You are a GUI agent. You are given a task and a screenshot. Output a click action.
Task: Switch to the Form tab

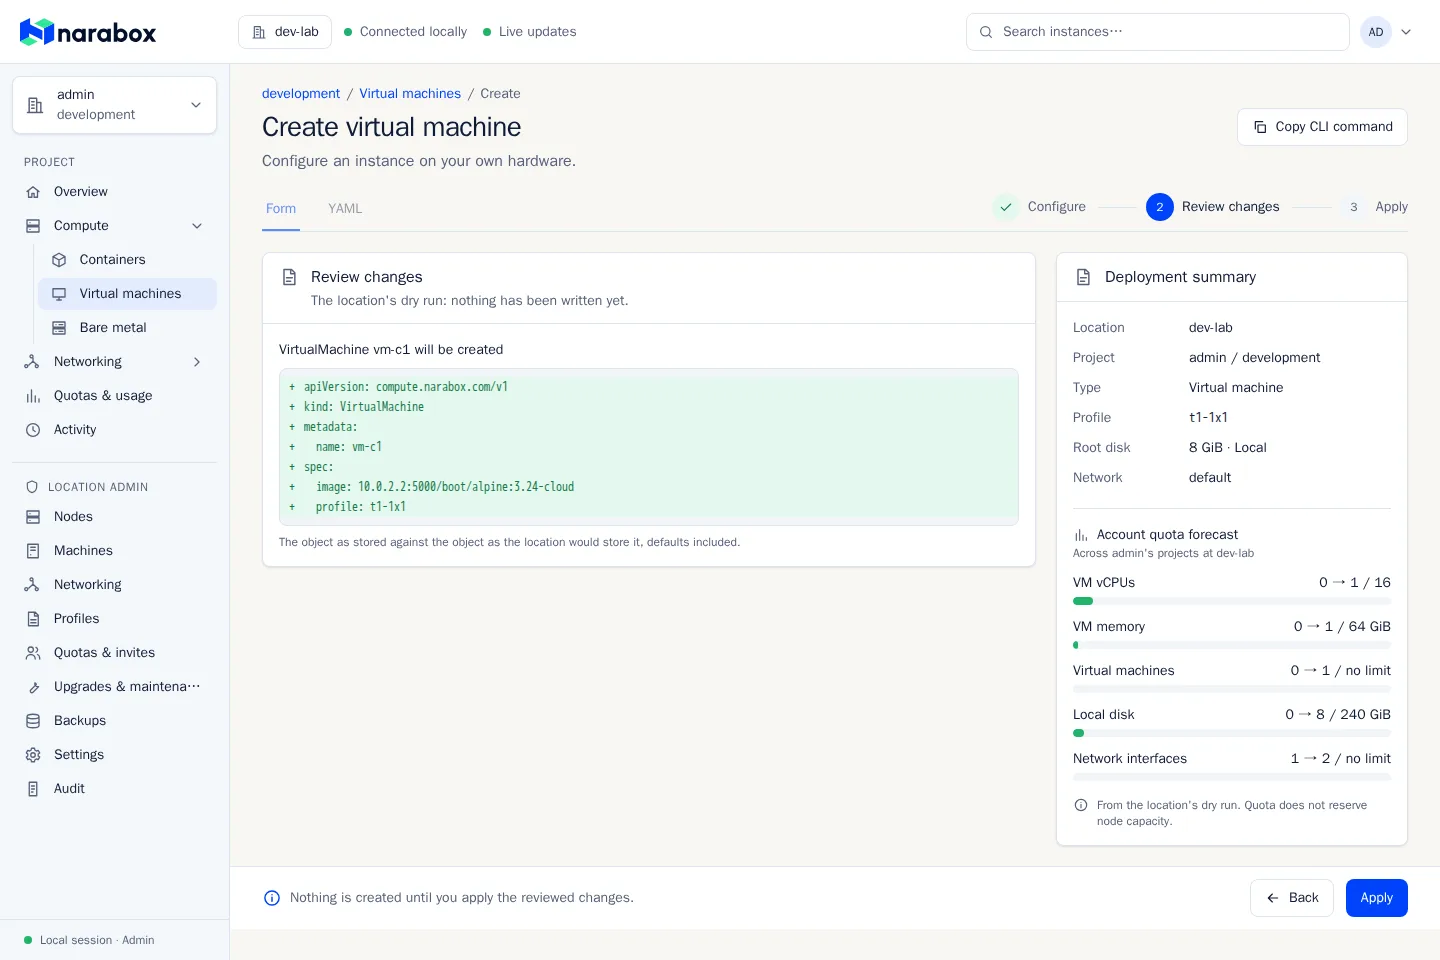[281, 209]
